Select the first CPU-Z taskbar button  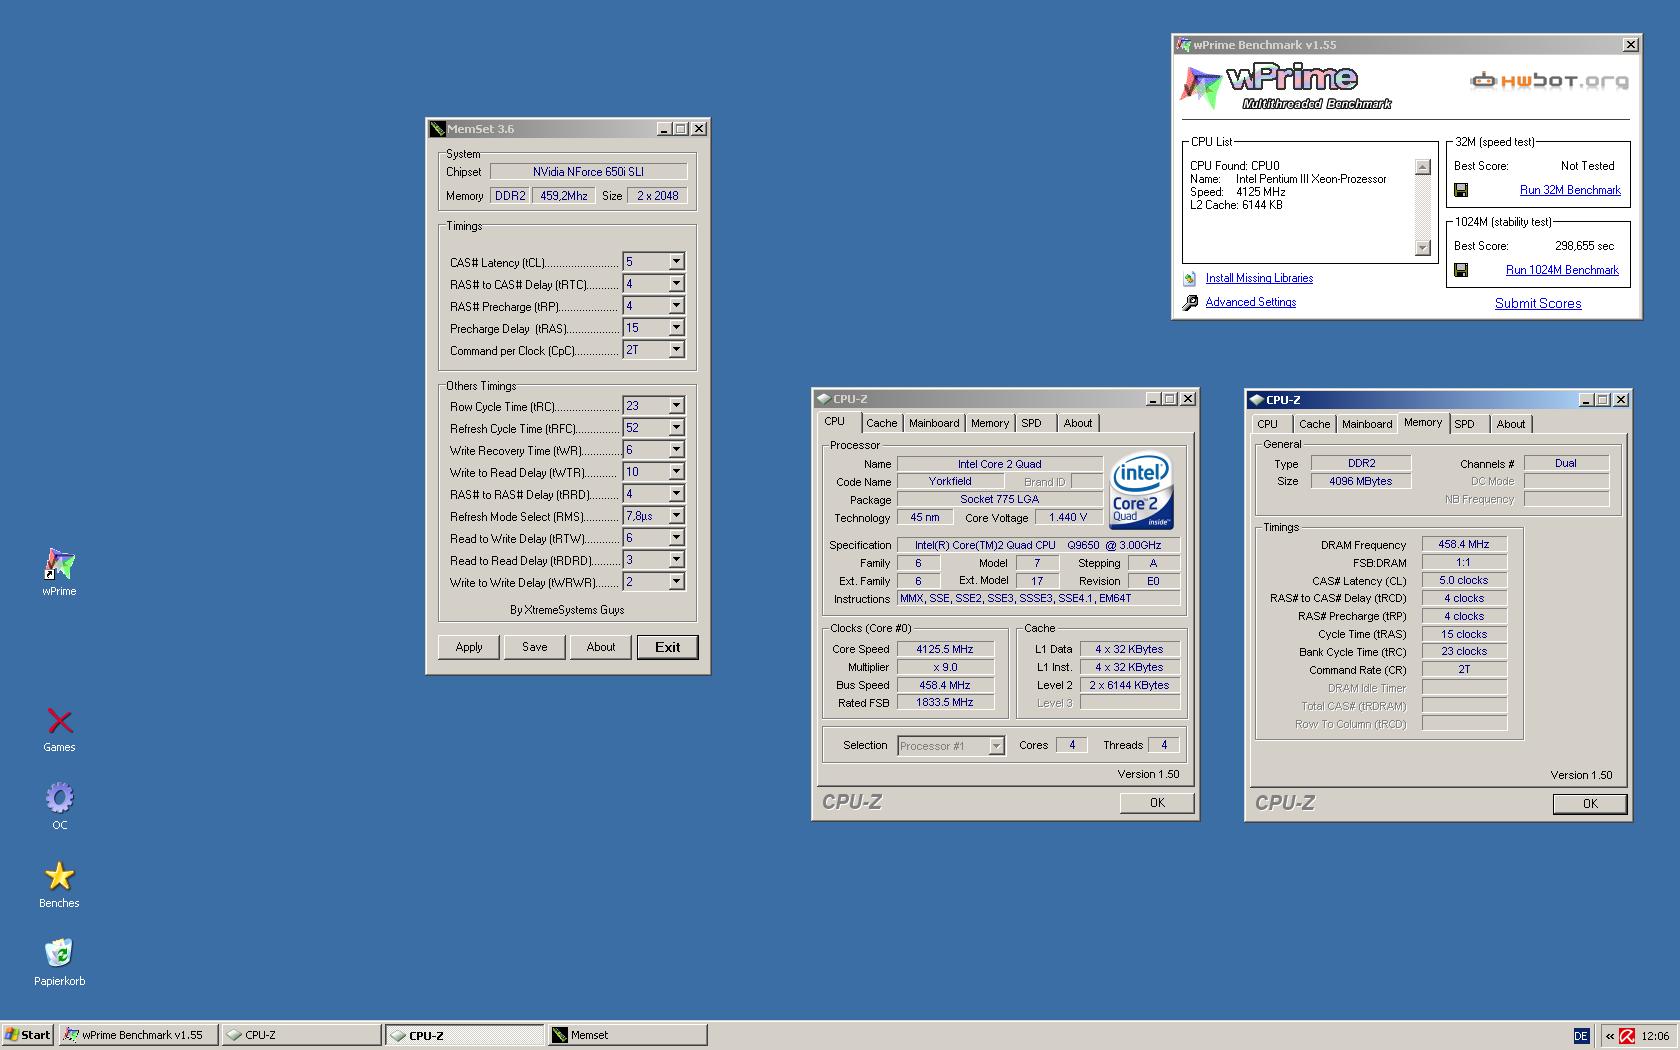[301, 1035]
